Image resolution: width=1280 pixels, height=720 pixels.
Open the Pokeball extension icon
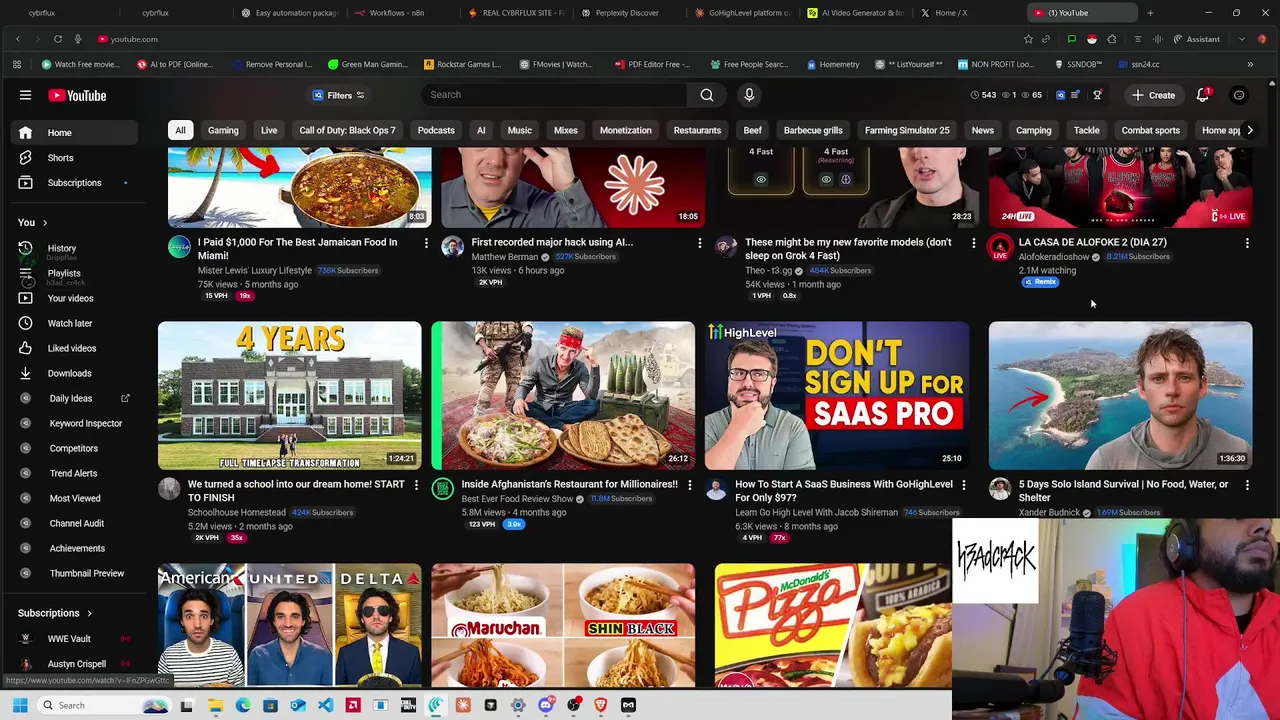(x=1092, y=39)
